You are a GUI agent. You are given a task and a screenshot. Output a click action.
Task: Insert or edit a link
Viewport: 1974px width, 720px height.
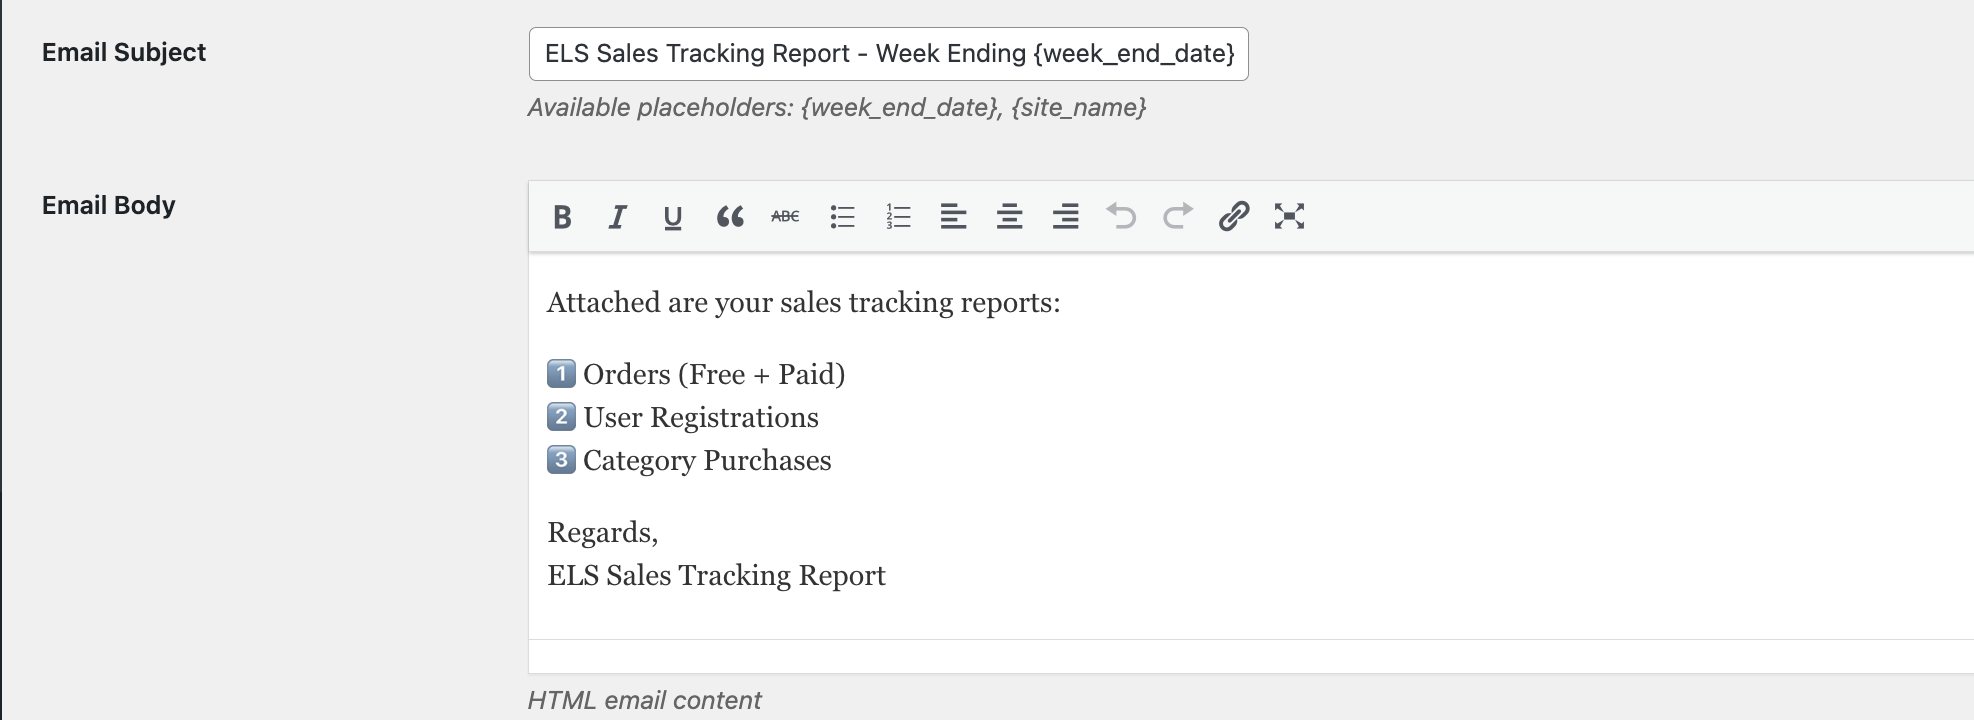[1233, 216]
